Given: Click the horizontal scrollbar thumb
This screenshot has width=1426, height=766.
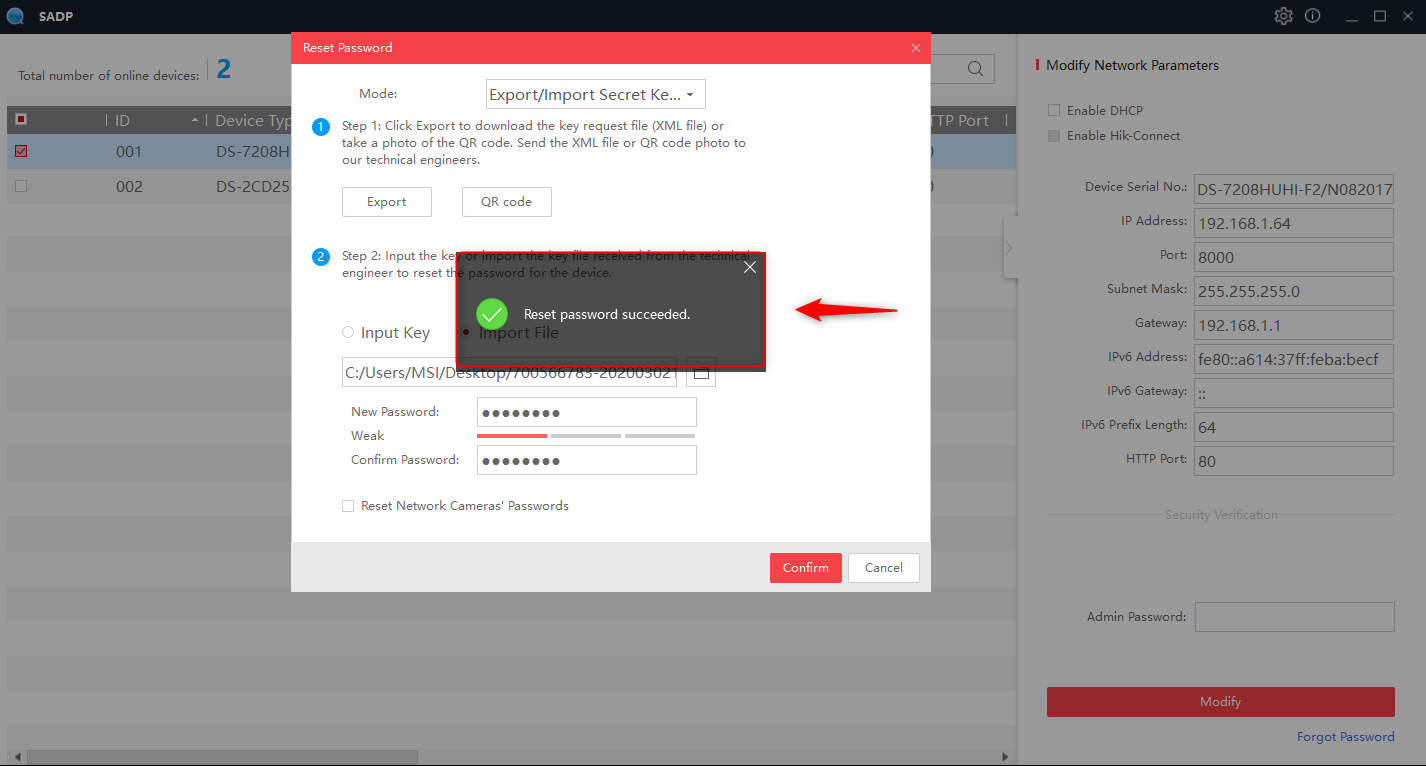Looking at the screenshot, I should (x=222, y=758).
